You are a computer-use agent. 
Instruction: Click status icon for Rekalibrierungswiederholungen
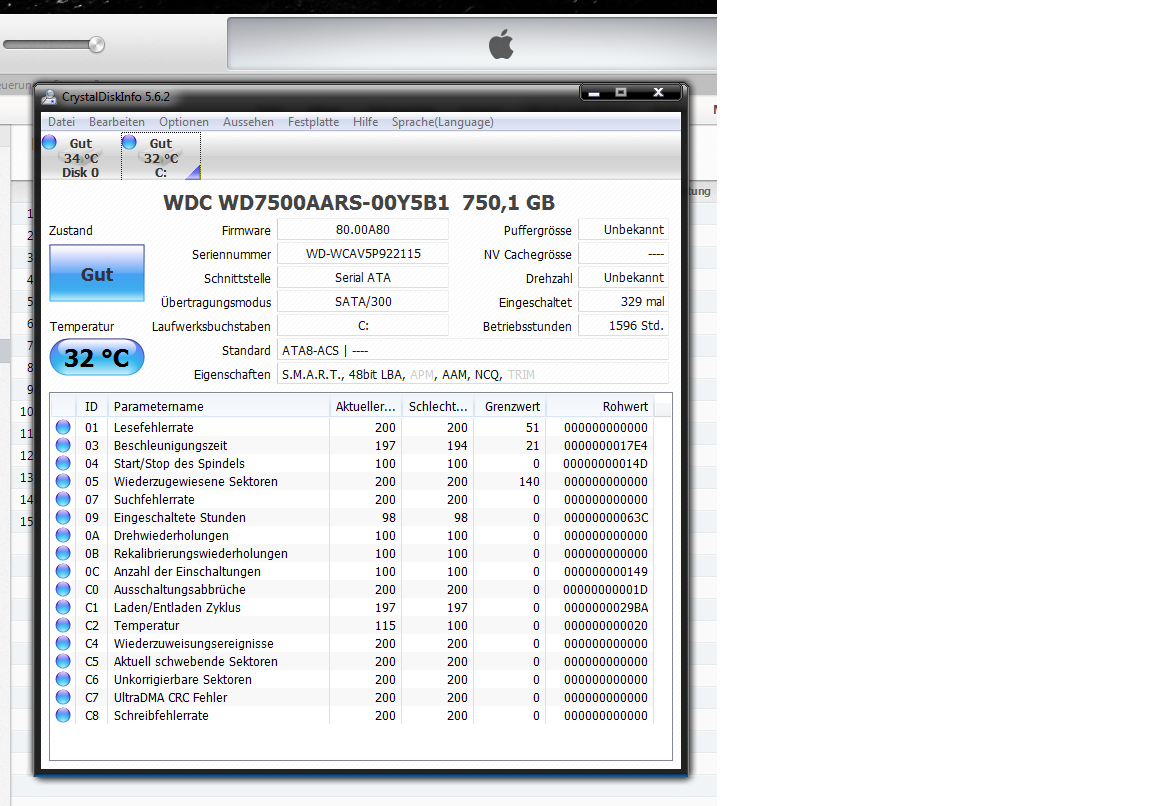[63, 553]
